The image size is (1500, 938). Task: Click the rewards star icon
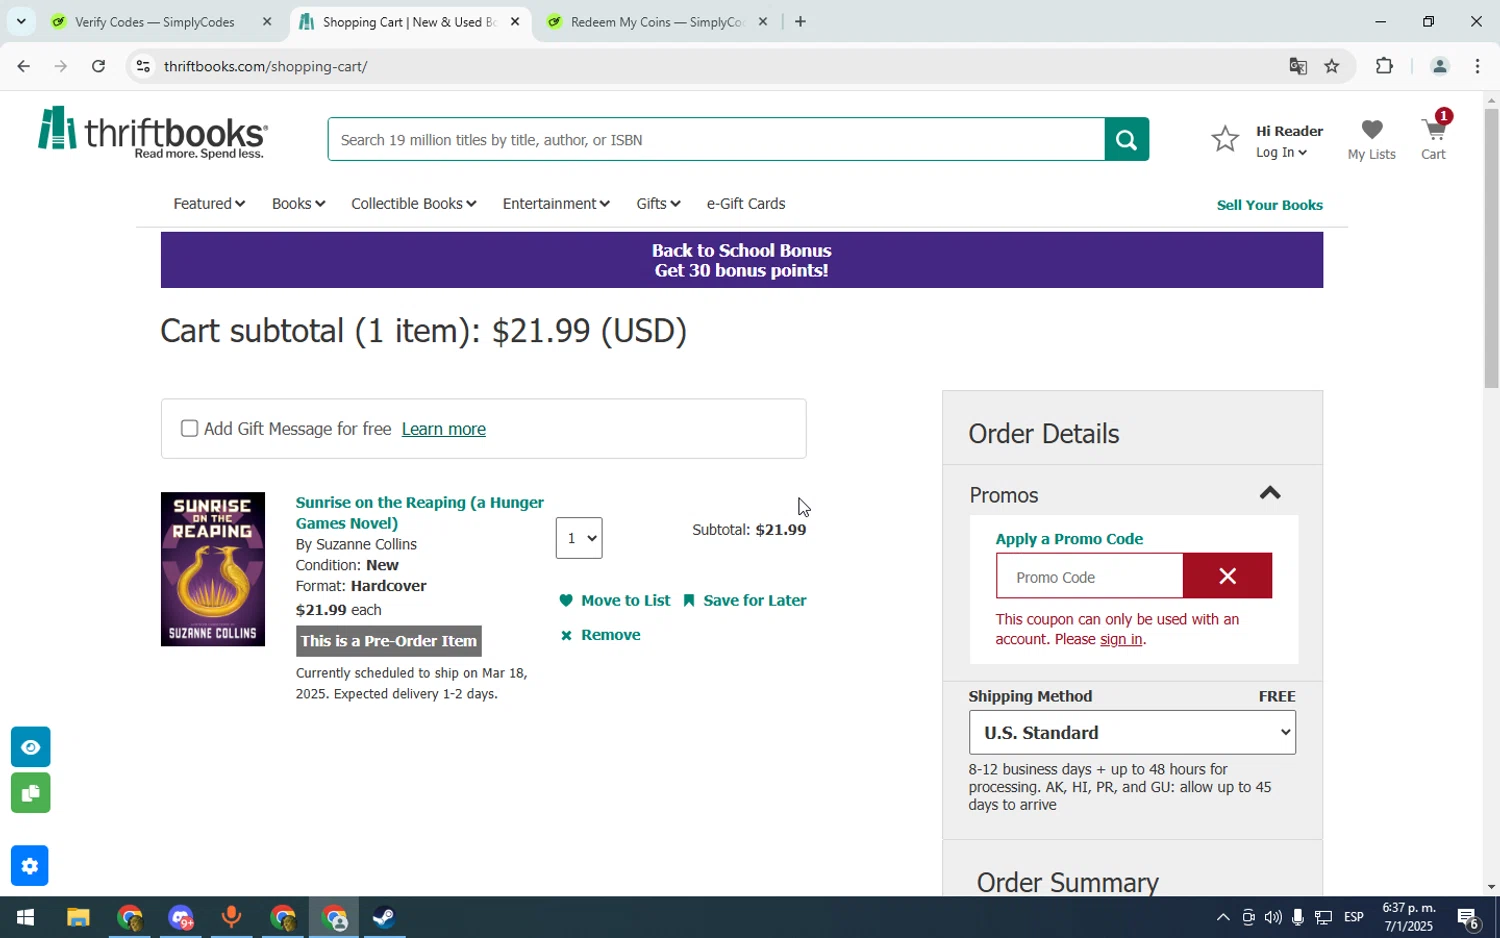(x=1225, y=139)
